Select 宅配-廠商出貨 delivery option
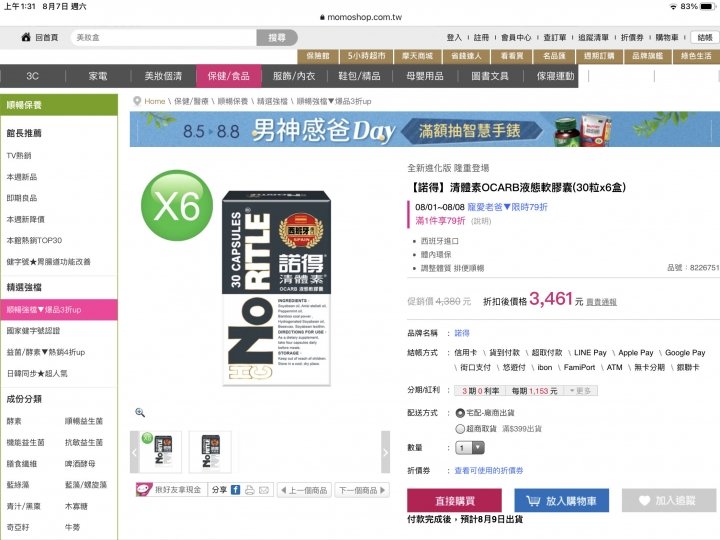This screenshot has width=720, height=540. point(460,413)
